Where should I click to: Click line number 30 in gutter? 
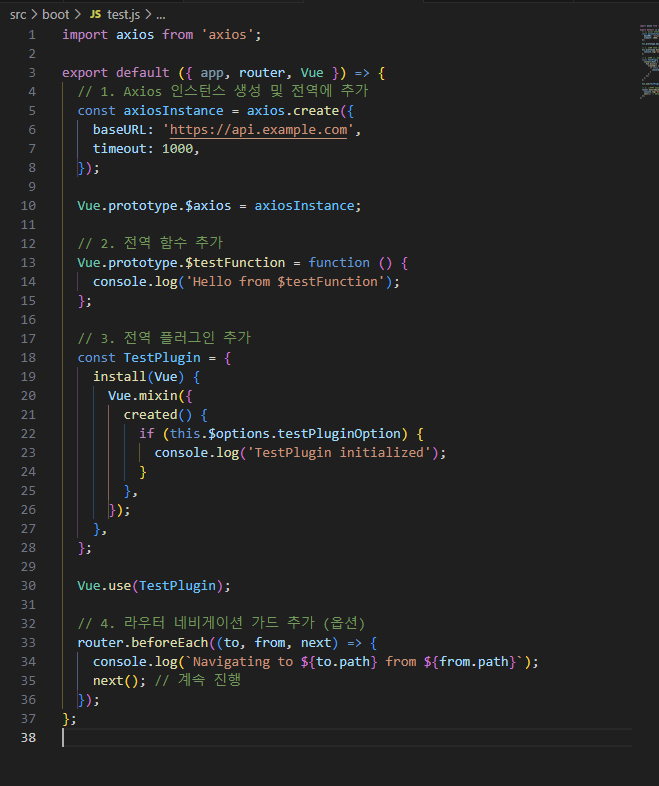click(x=28, y=585)
